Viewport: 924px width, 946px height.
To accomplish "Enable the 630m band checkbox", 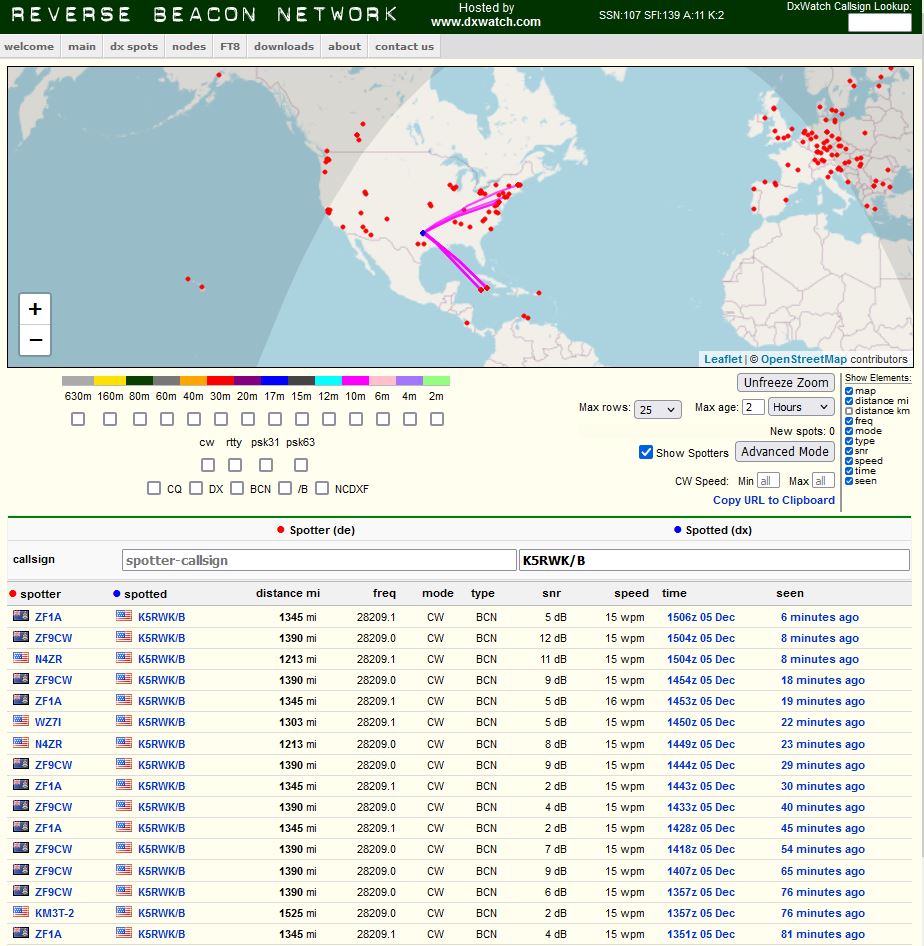I will point(78,419).
